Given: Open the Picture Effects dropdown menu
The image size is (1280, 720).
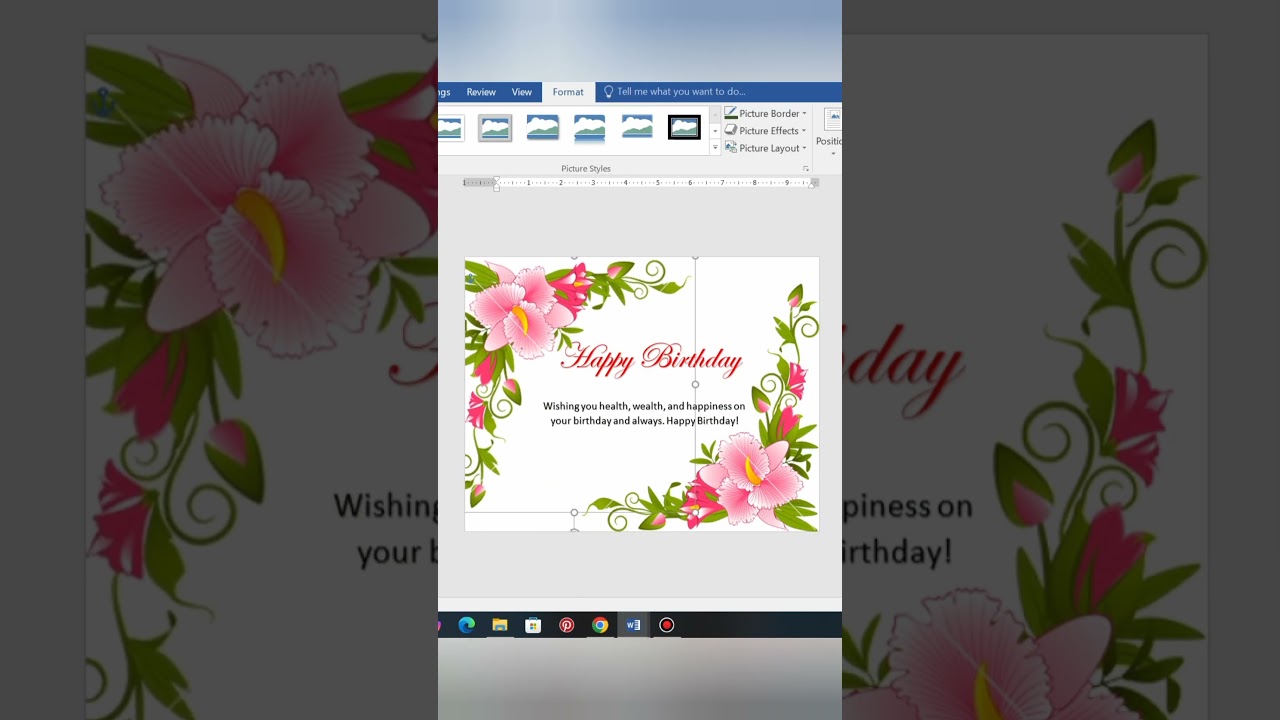Looking at the screenshot, I should [804, 131].
